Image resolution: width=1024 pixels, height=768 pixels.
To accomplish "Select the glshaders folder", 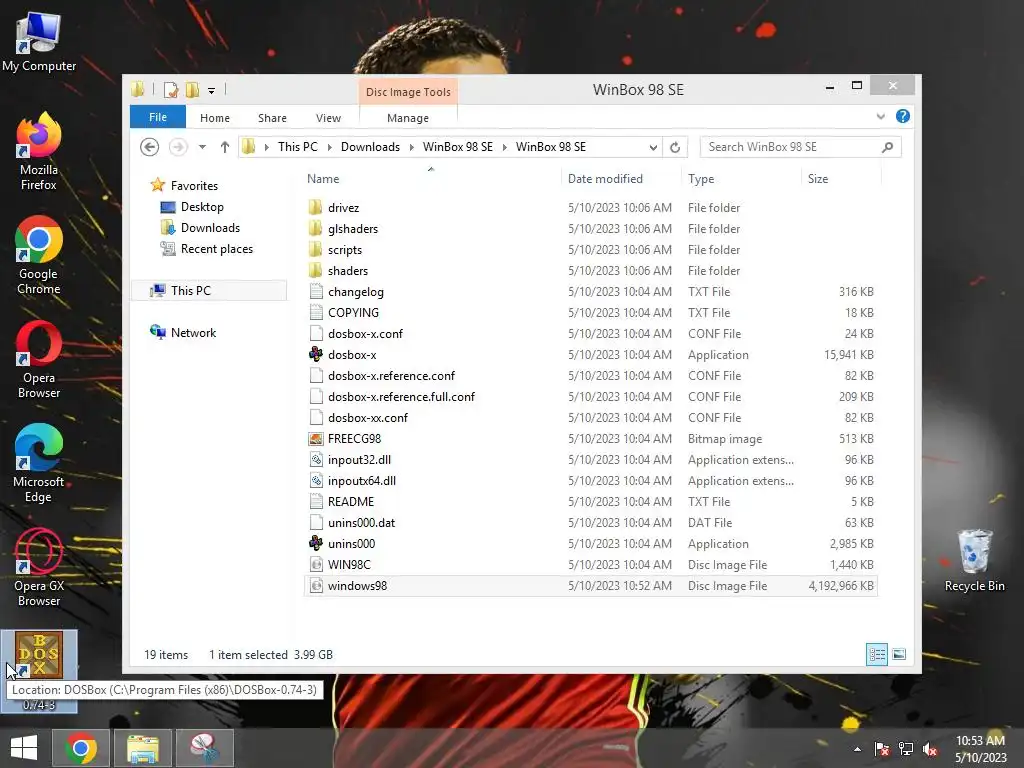I will (591, 229).
